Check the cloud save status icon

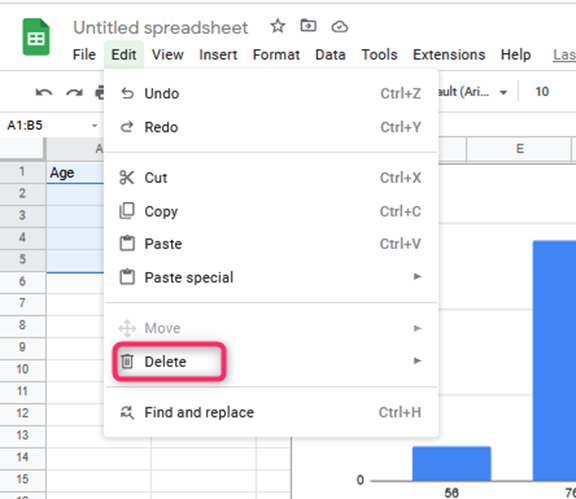pyautogui.click(x=339, y=27)
